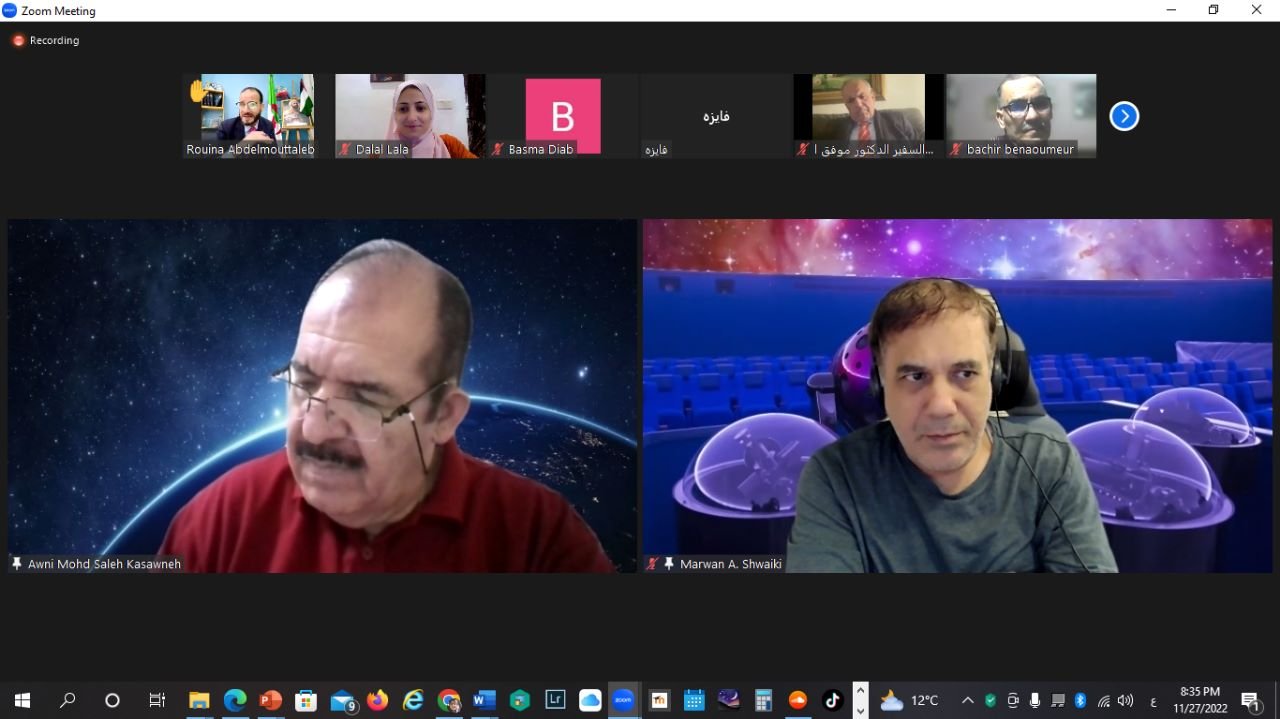Launch Internet Explorer from the taskbar

click(x=413, y=700)
